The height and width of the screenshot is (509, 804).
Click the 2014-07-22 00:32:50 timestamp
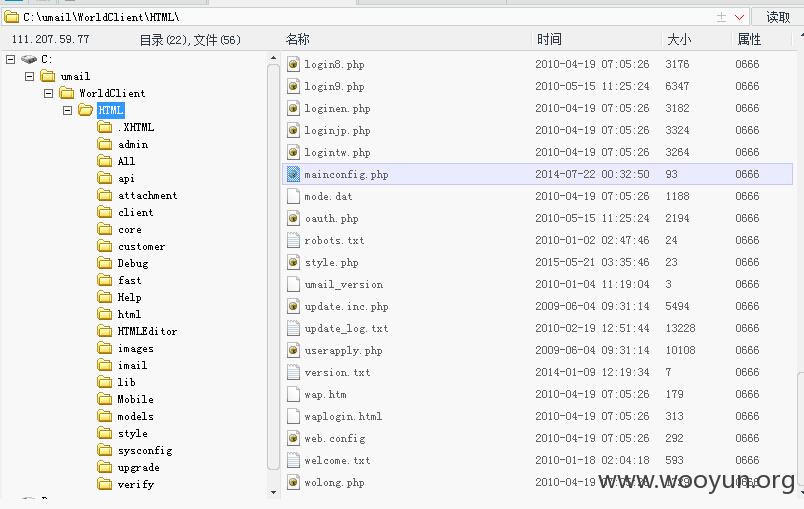click(x=592, y=174)
